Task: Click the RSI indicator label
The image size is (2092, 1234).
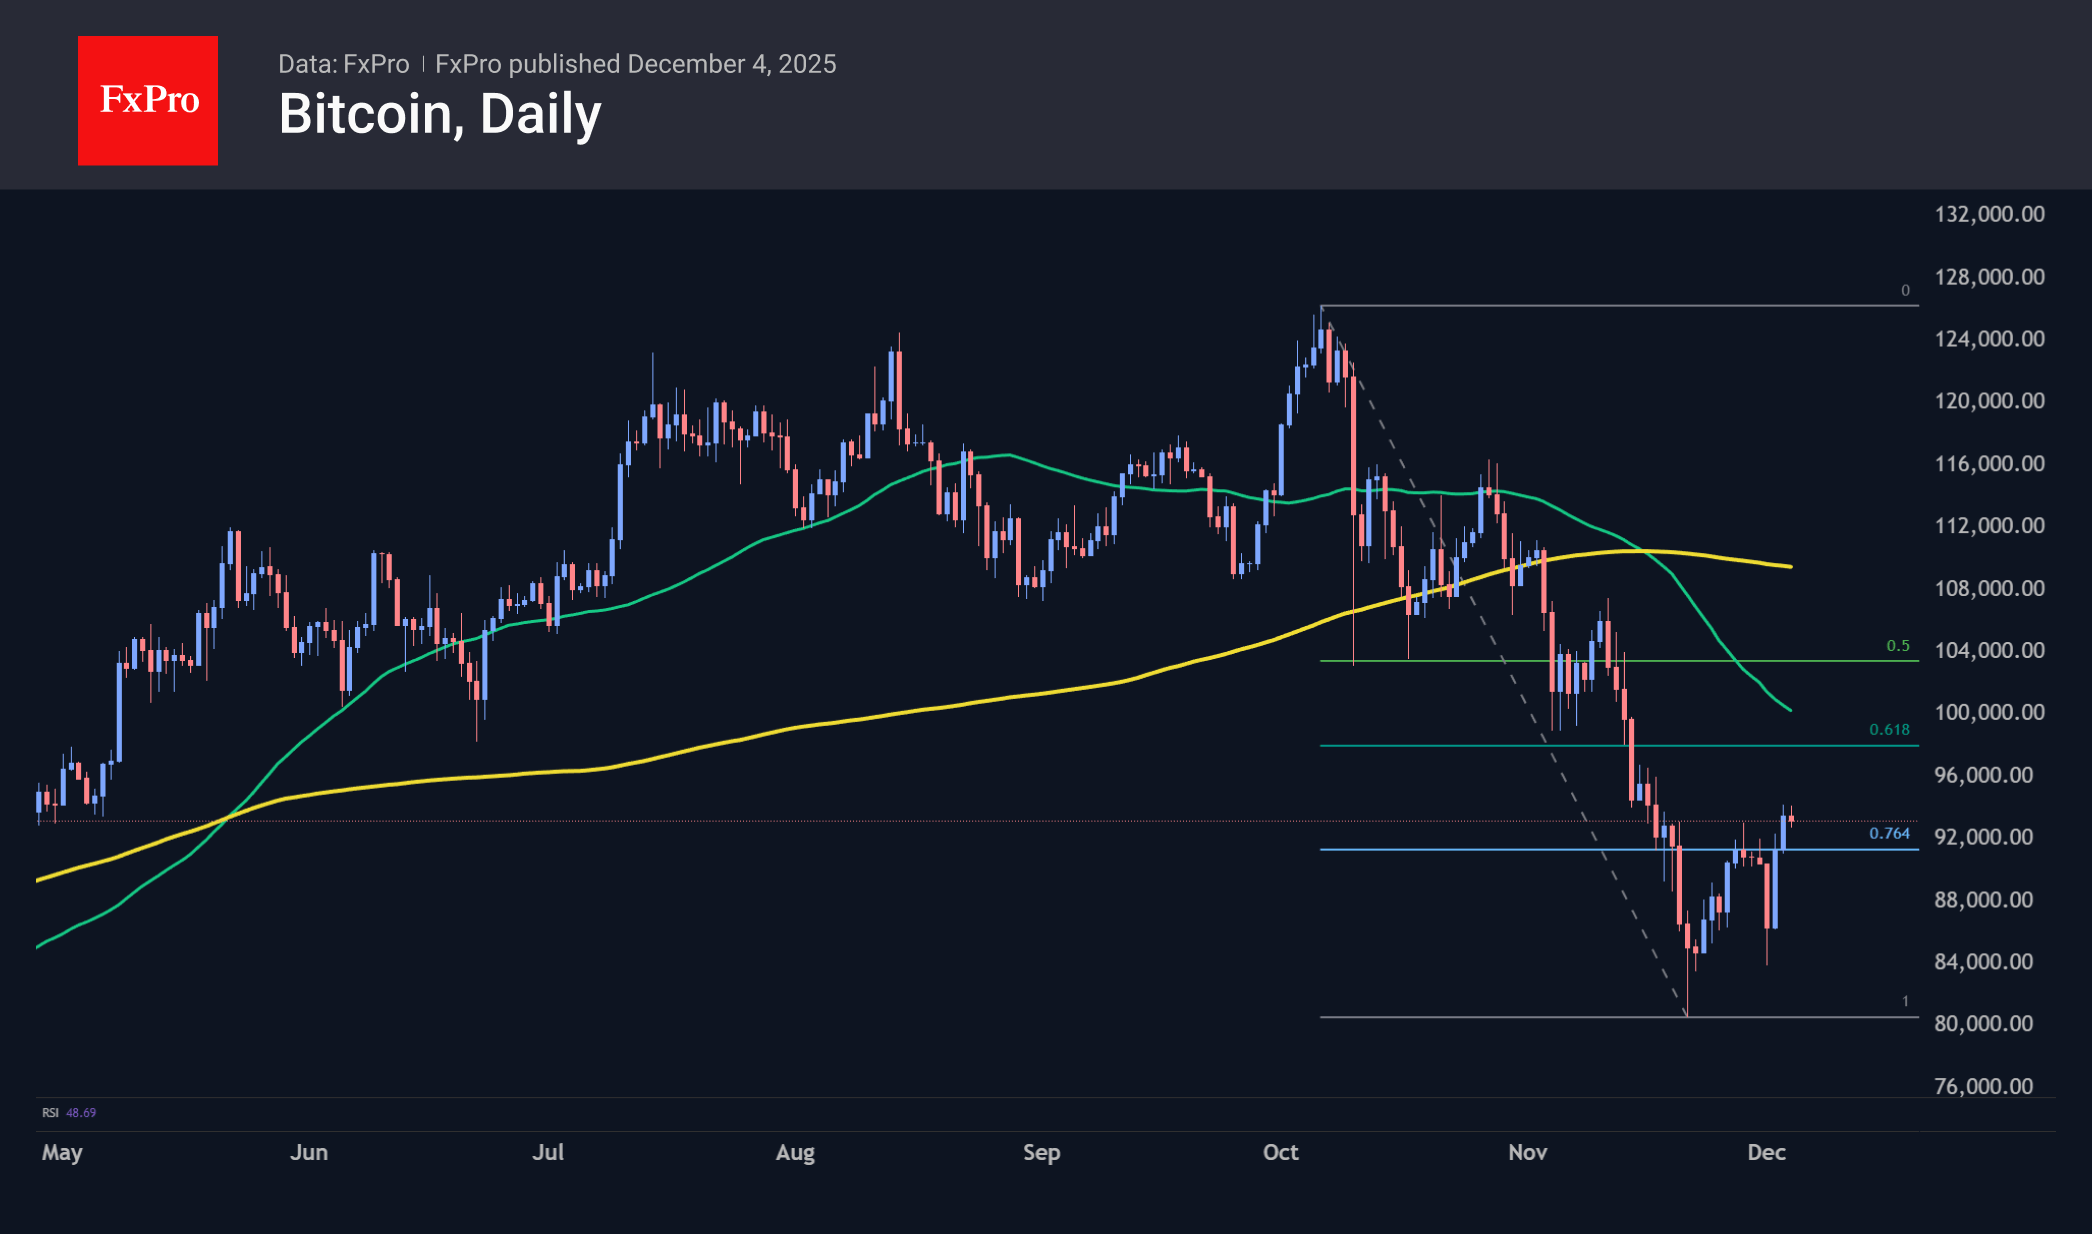Action: coord(50,1112)
